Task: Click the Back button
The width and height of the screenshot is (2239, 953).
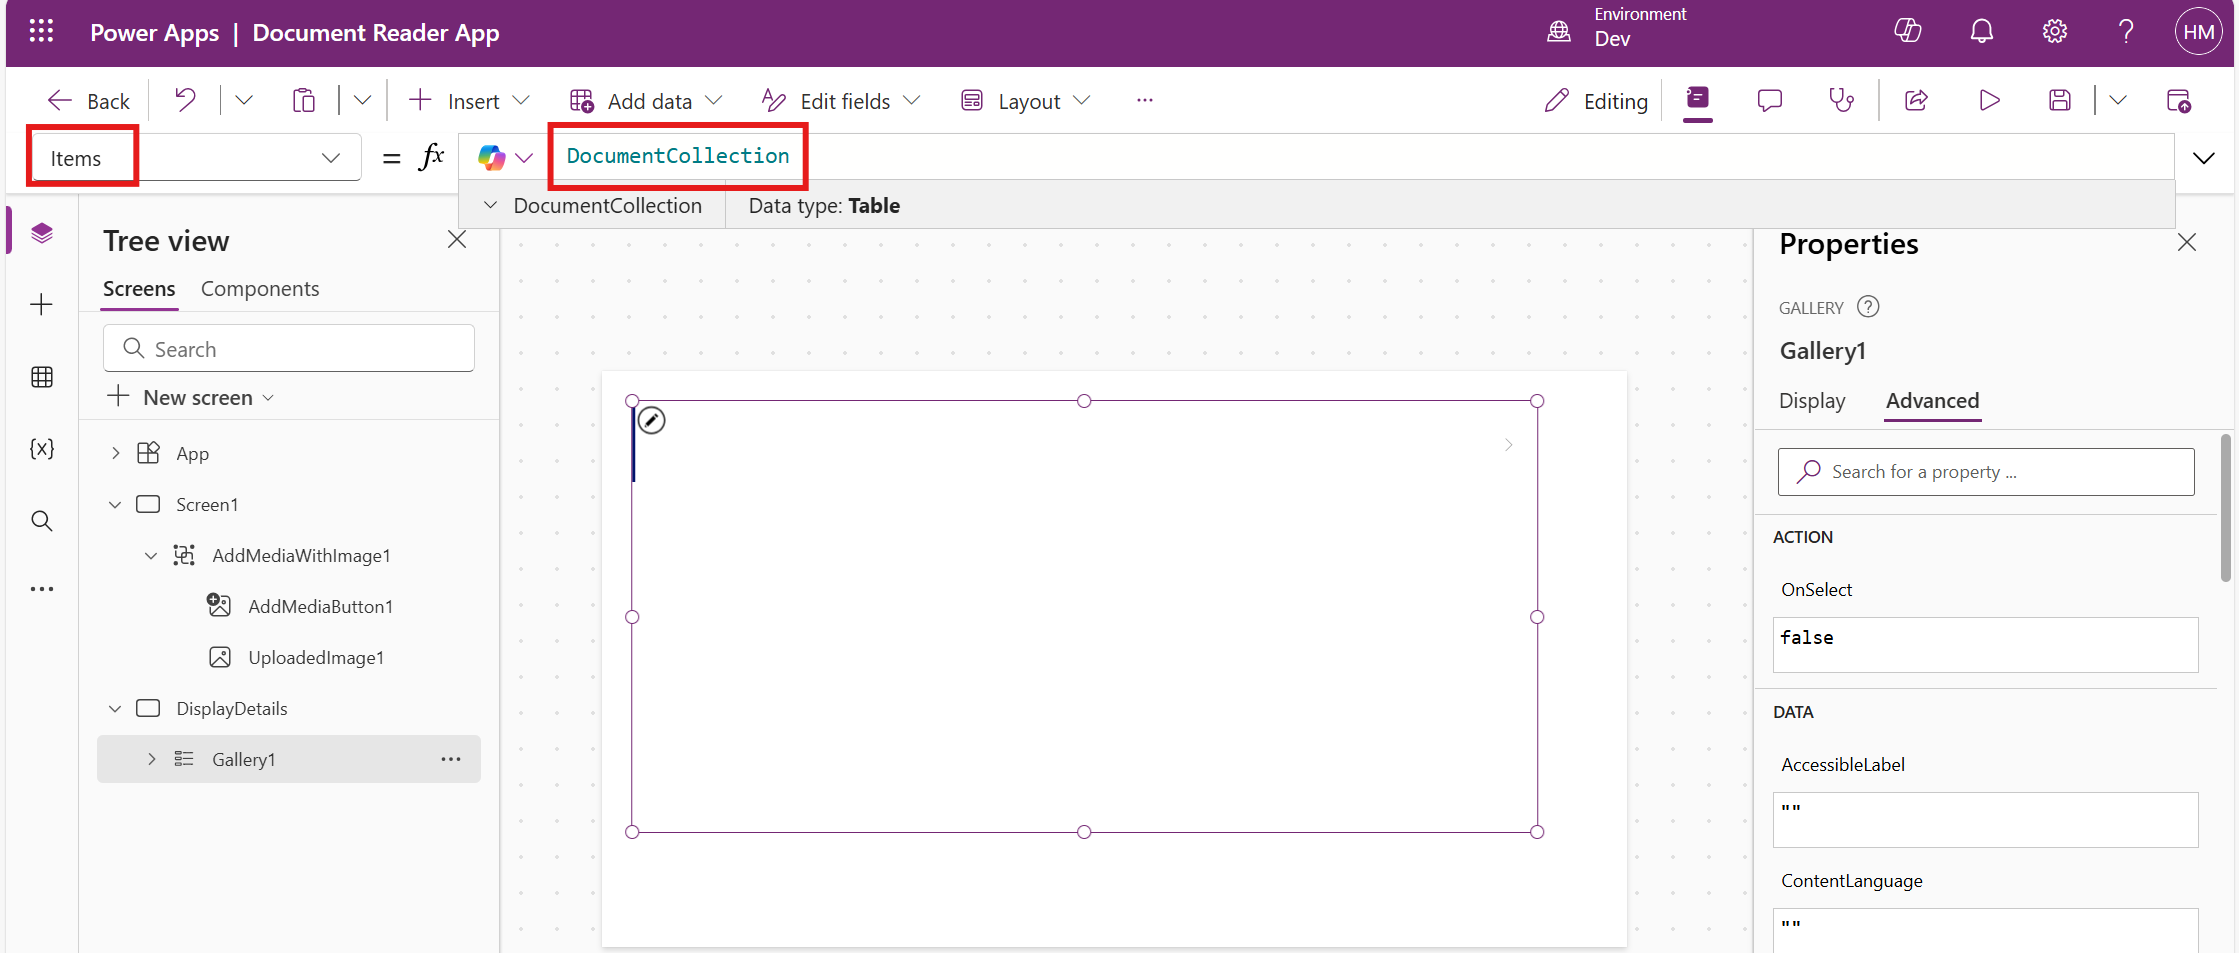Action: [89, 101]
